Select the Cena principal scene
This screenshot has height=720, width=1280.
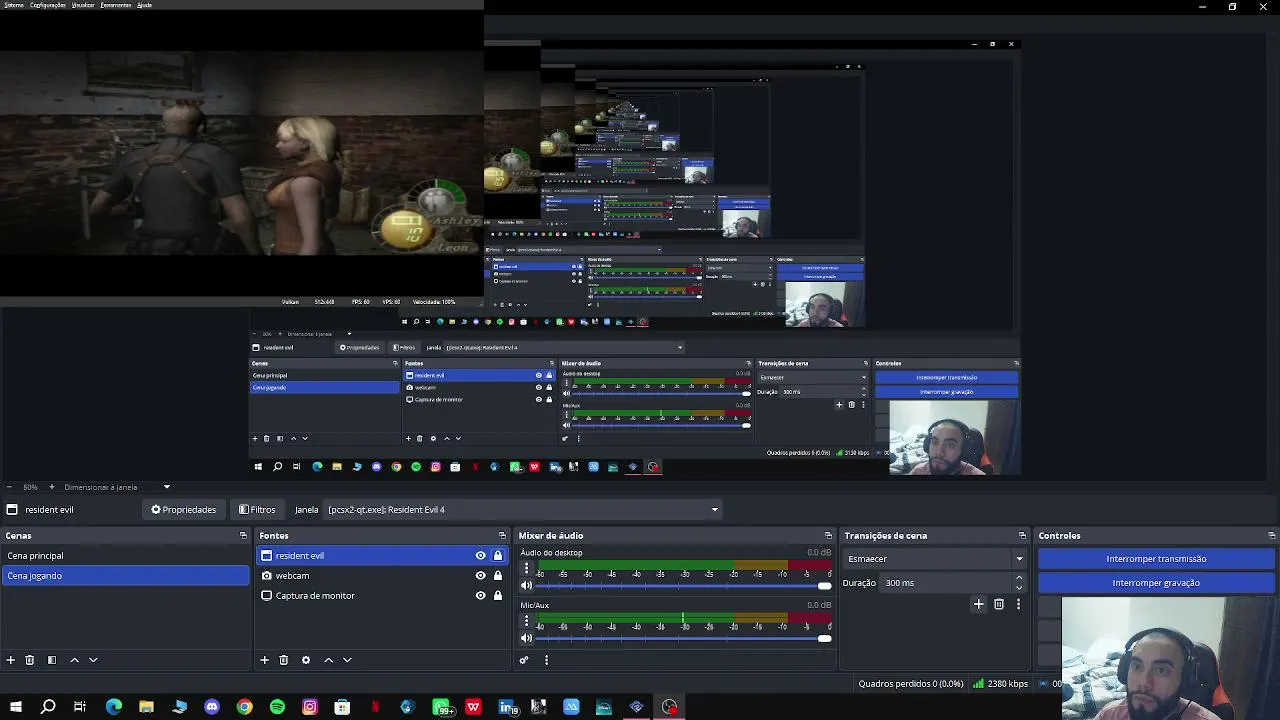click(x=126, y=556)
